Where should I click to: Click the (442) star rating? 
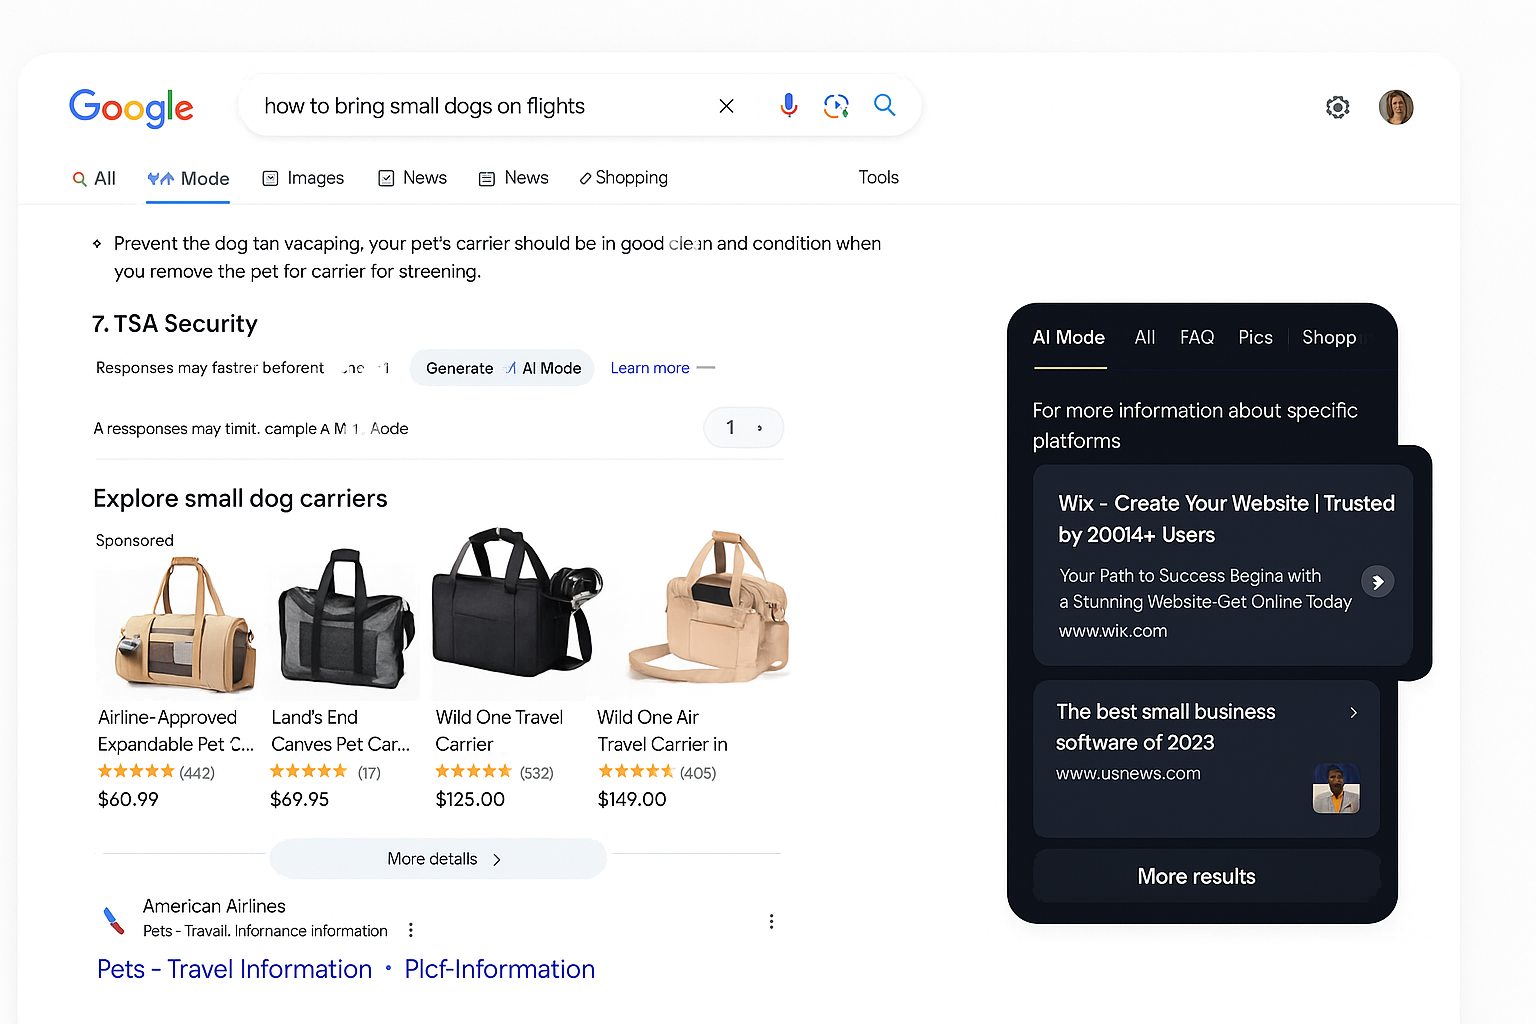[x=156, y=772]
